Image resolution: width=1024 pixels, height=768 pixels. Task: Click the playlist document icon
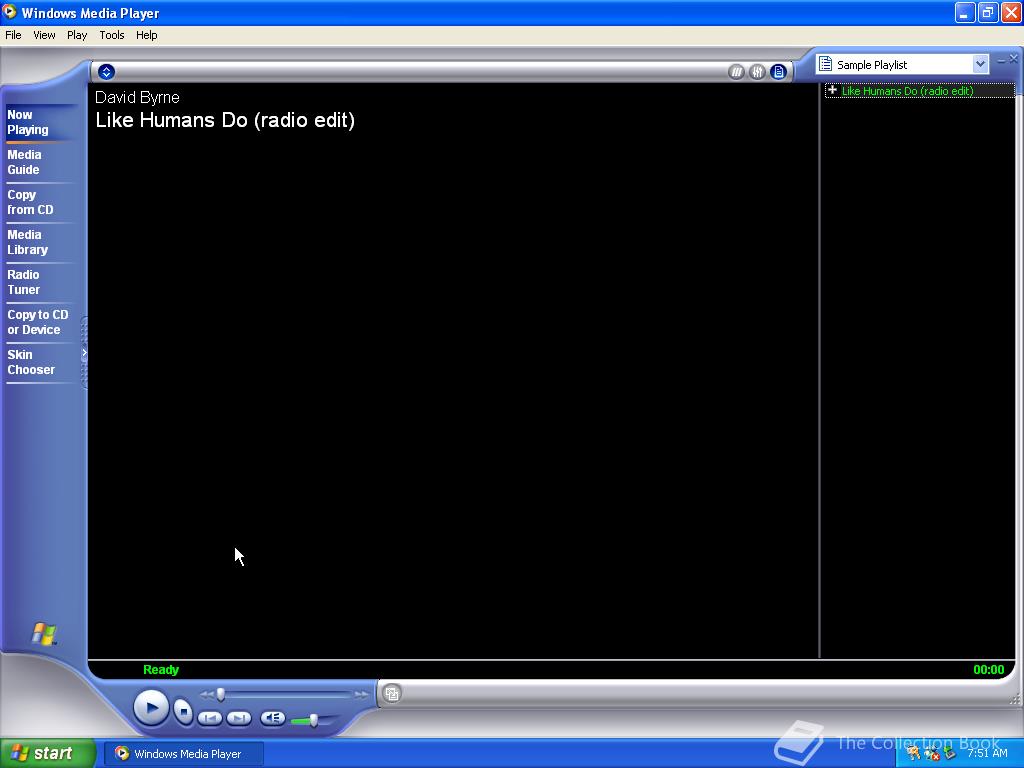coord(825,64)
